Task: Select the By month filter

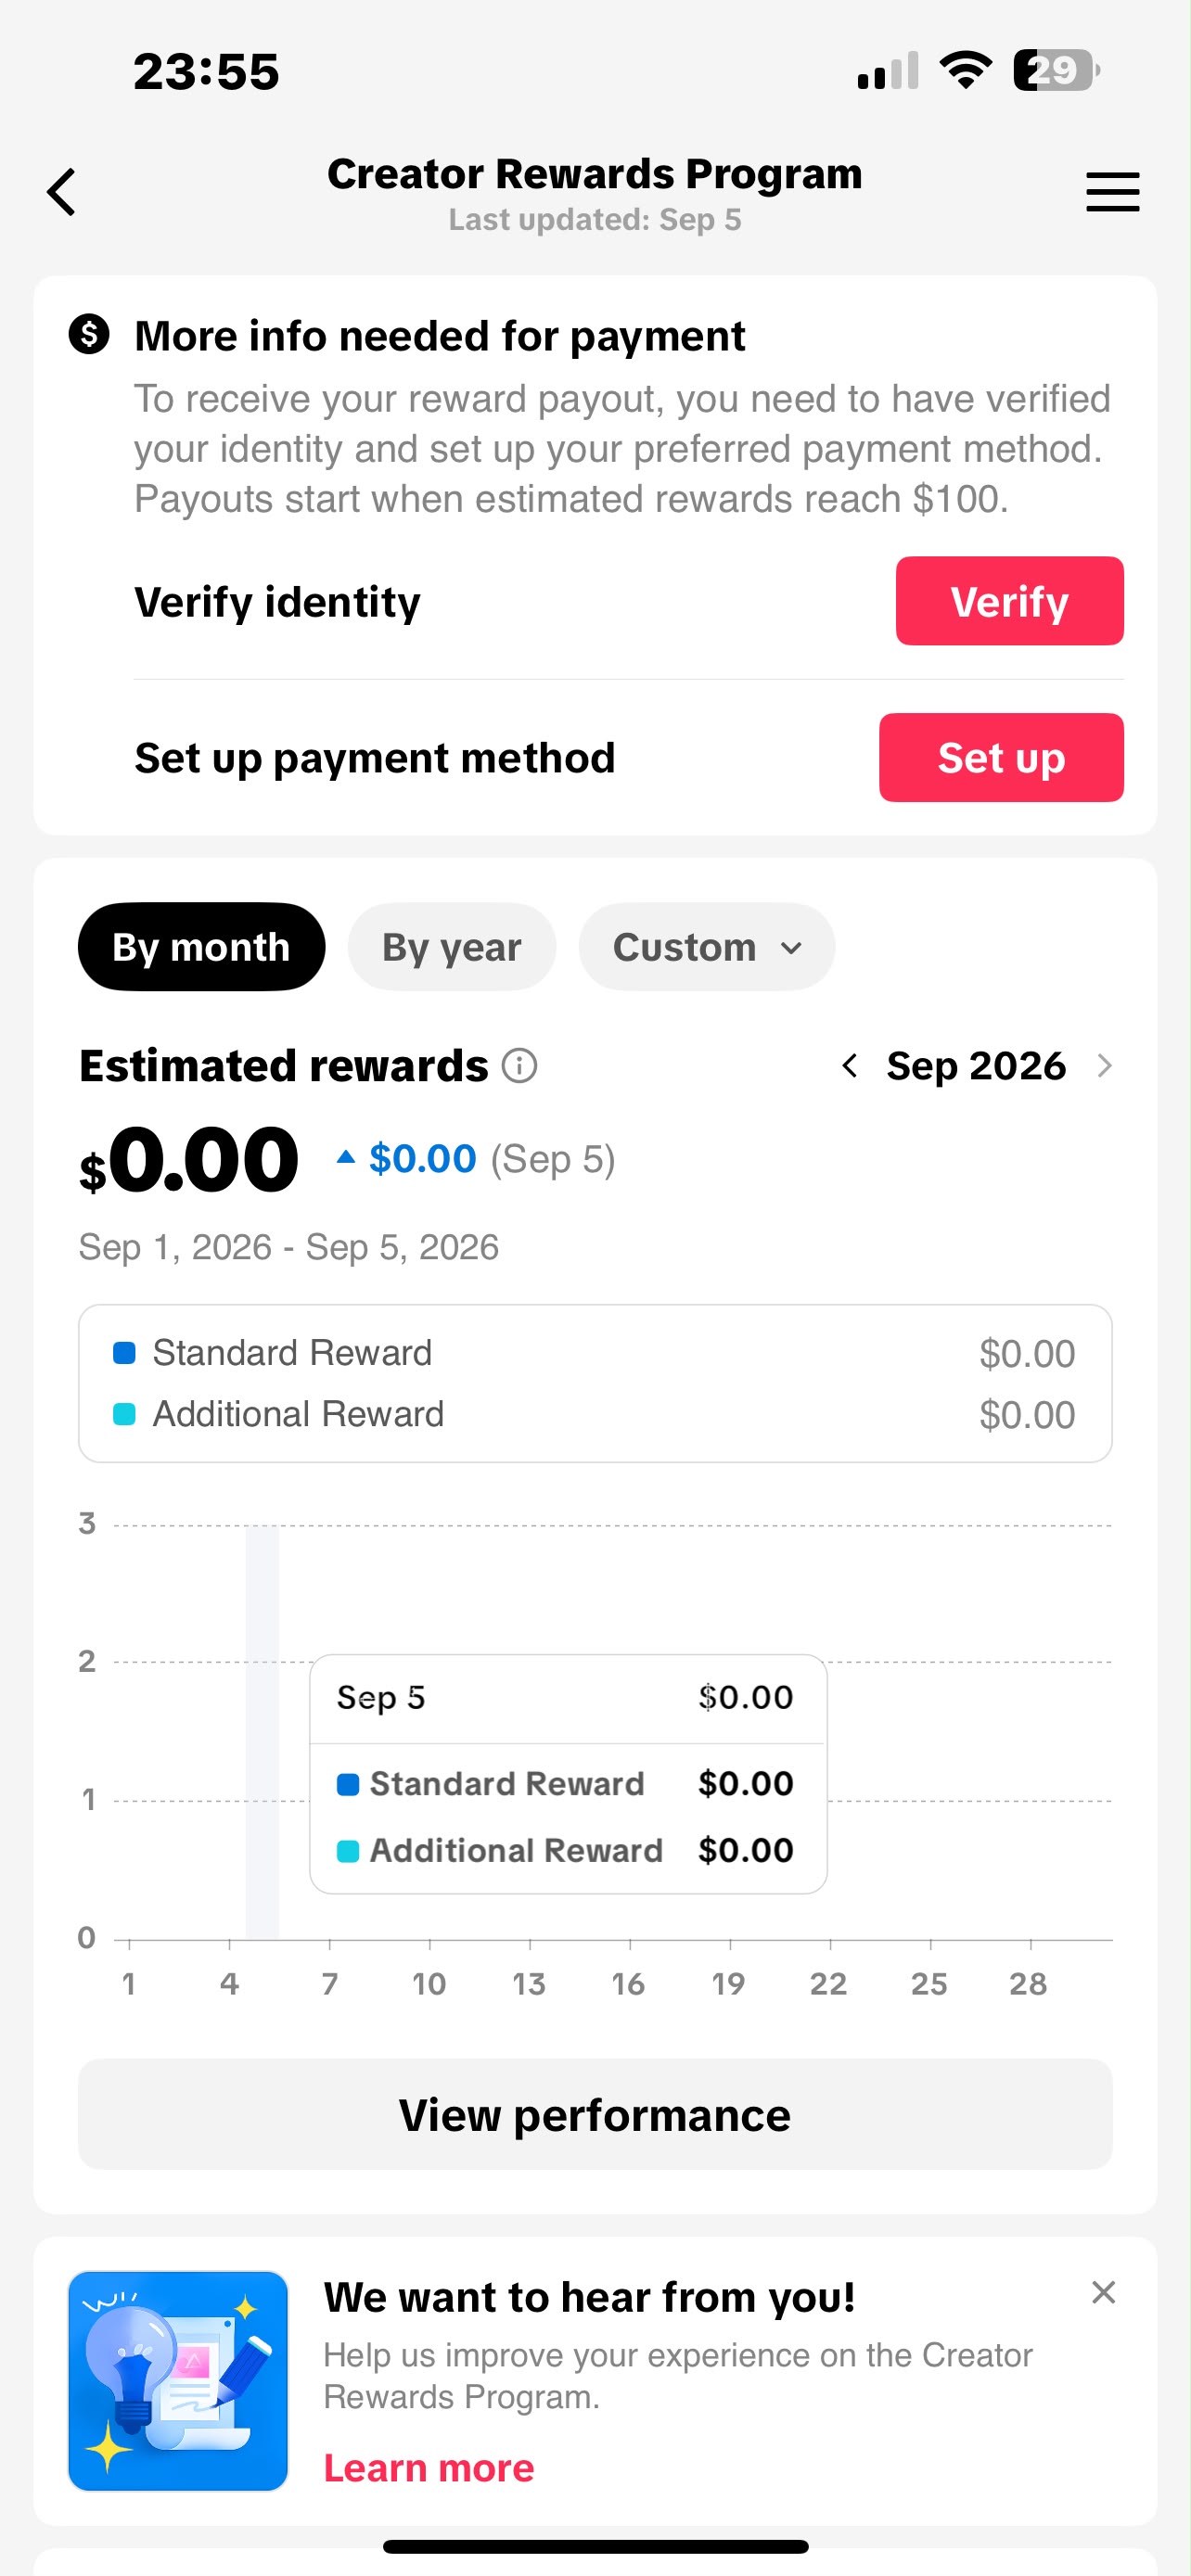Action: (201, 947)
